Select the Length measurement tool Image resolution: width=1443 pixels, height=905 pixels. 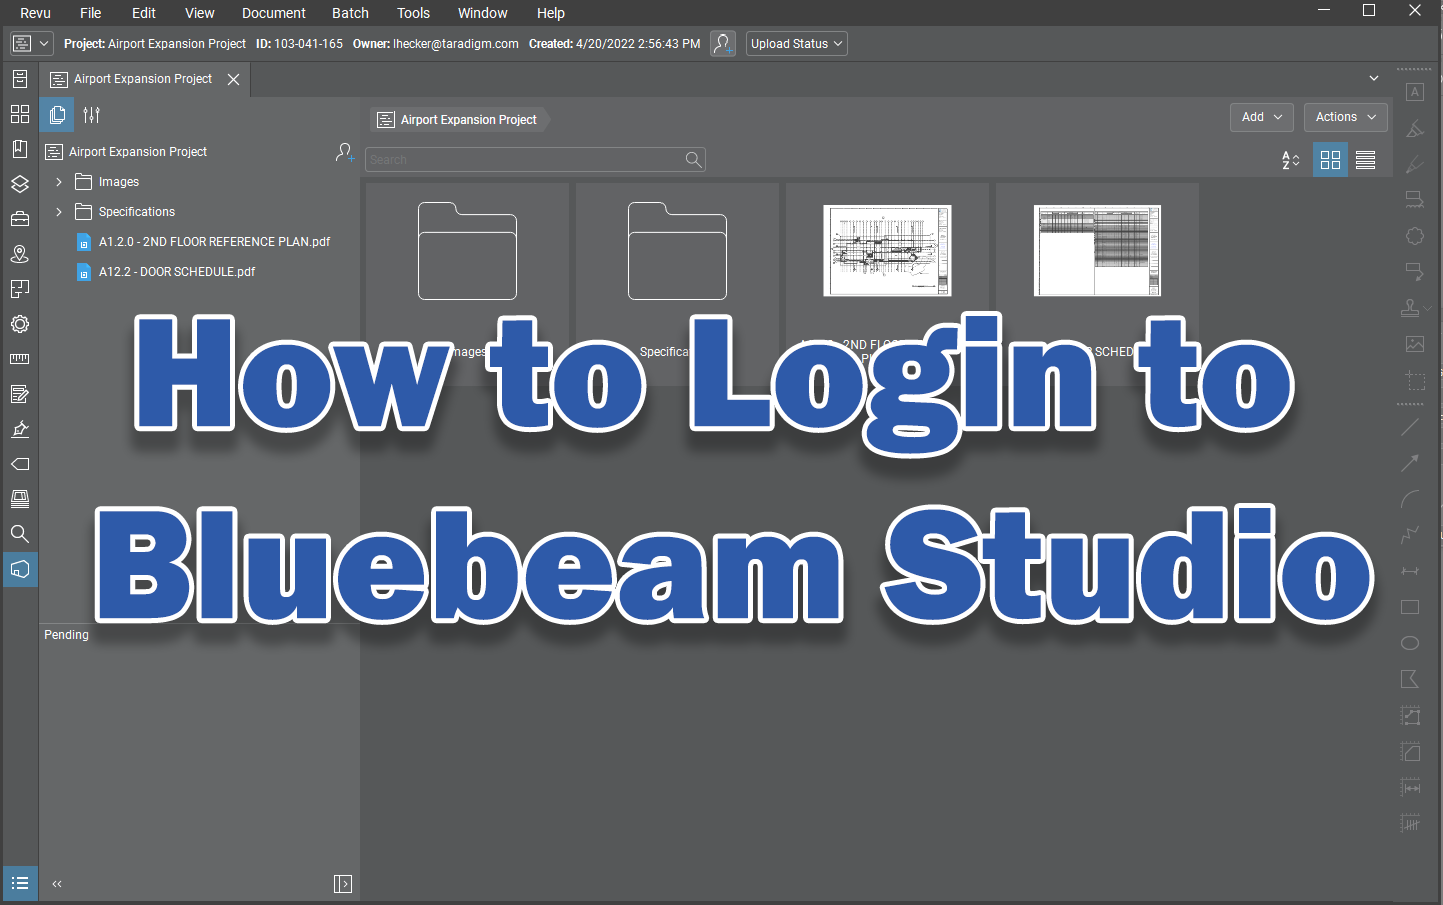(x=1410, y=787)
